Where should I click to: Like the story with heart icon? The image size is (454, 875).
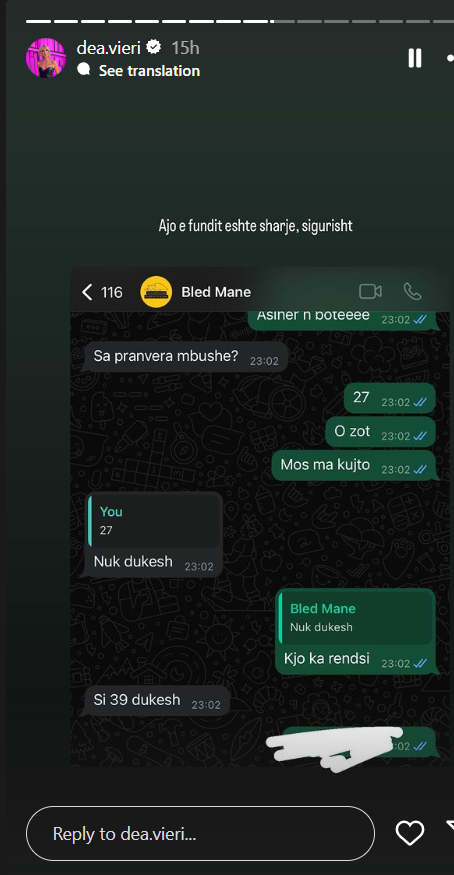tap(410, 834)
